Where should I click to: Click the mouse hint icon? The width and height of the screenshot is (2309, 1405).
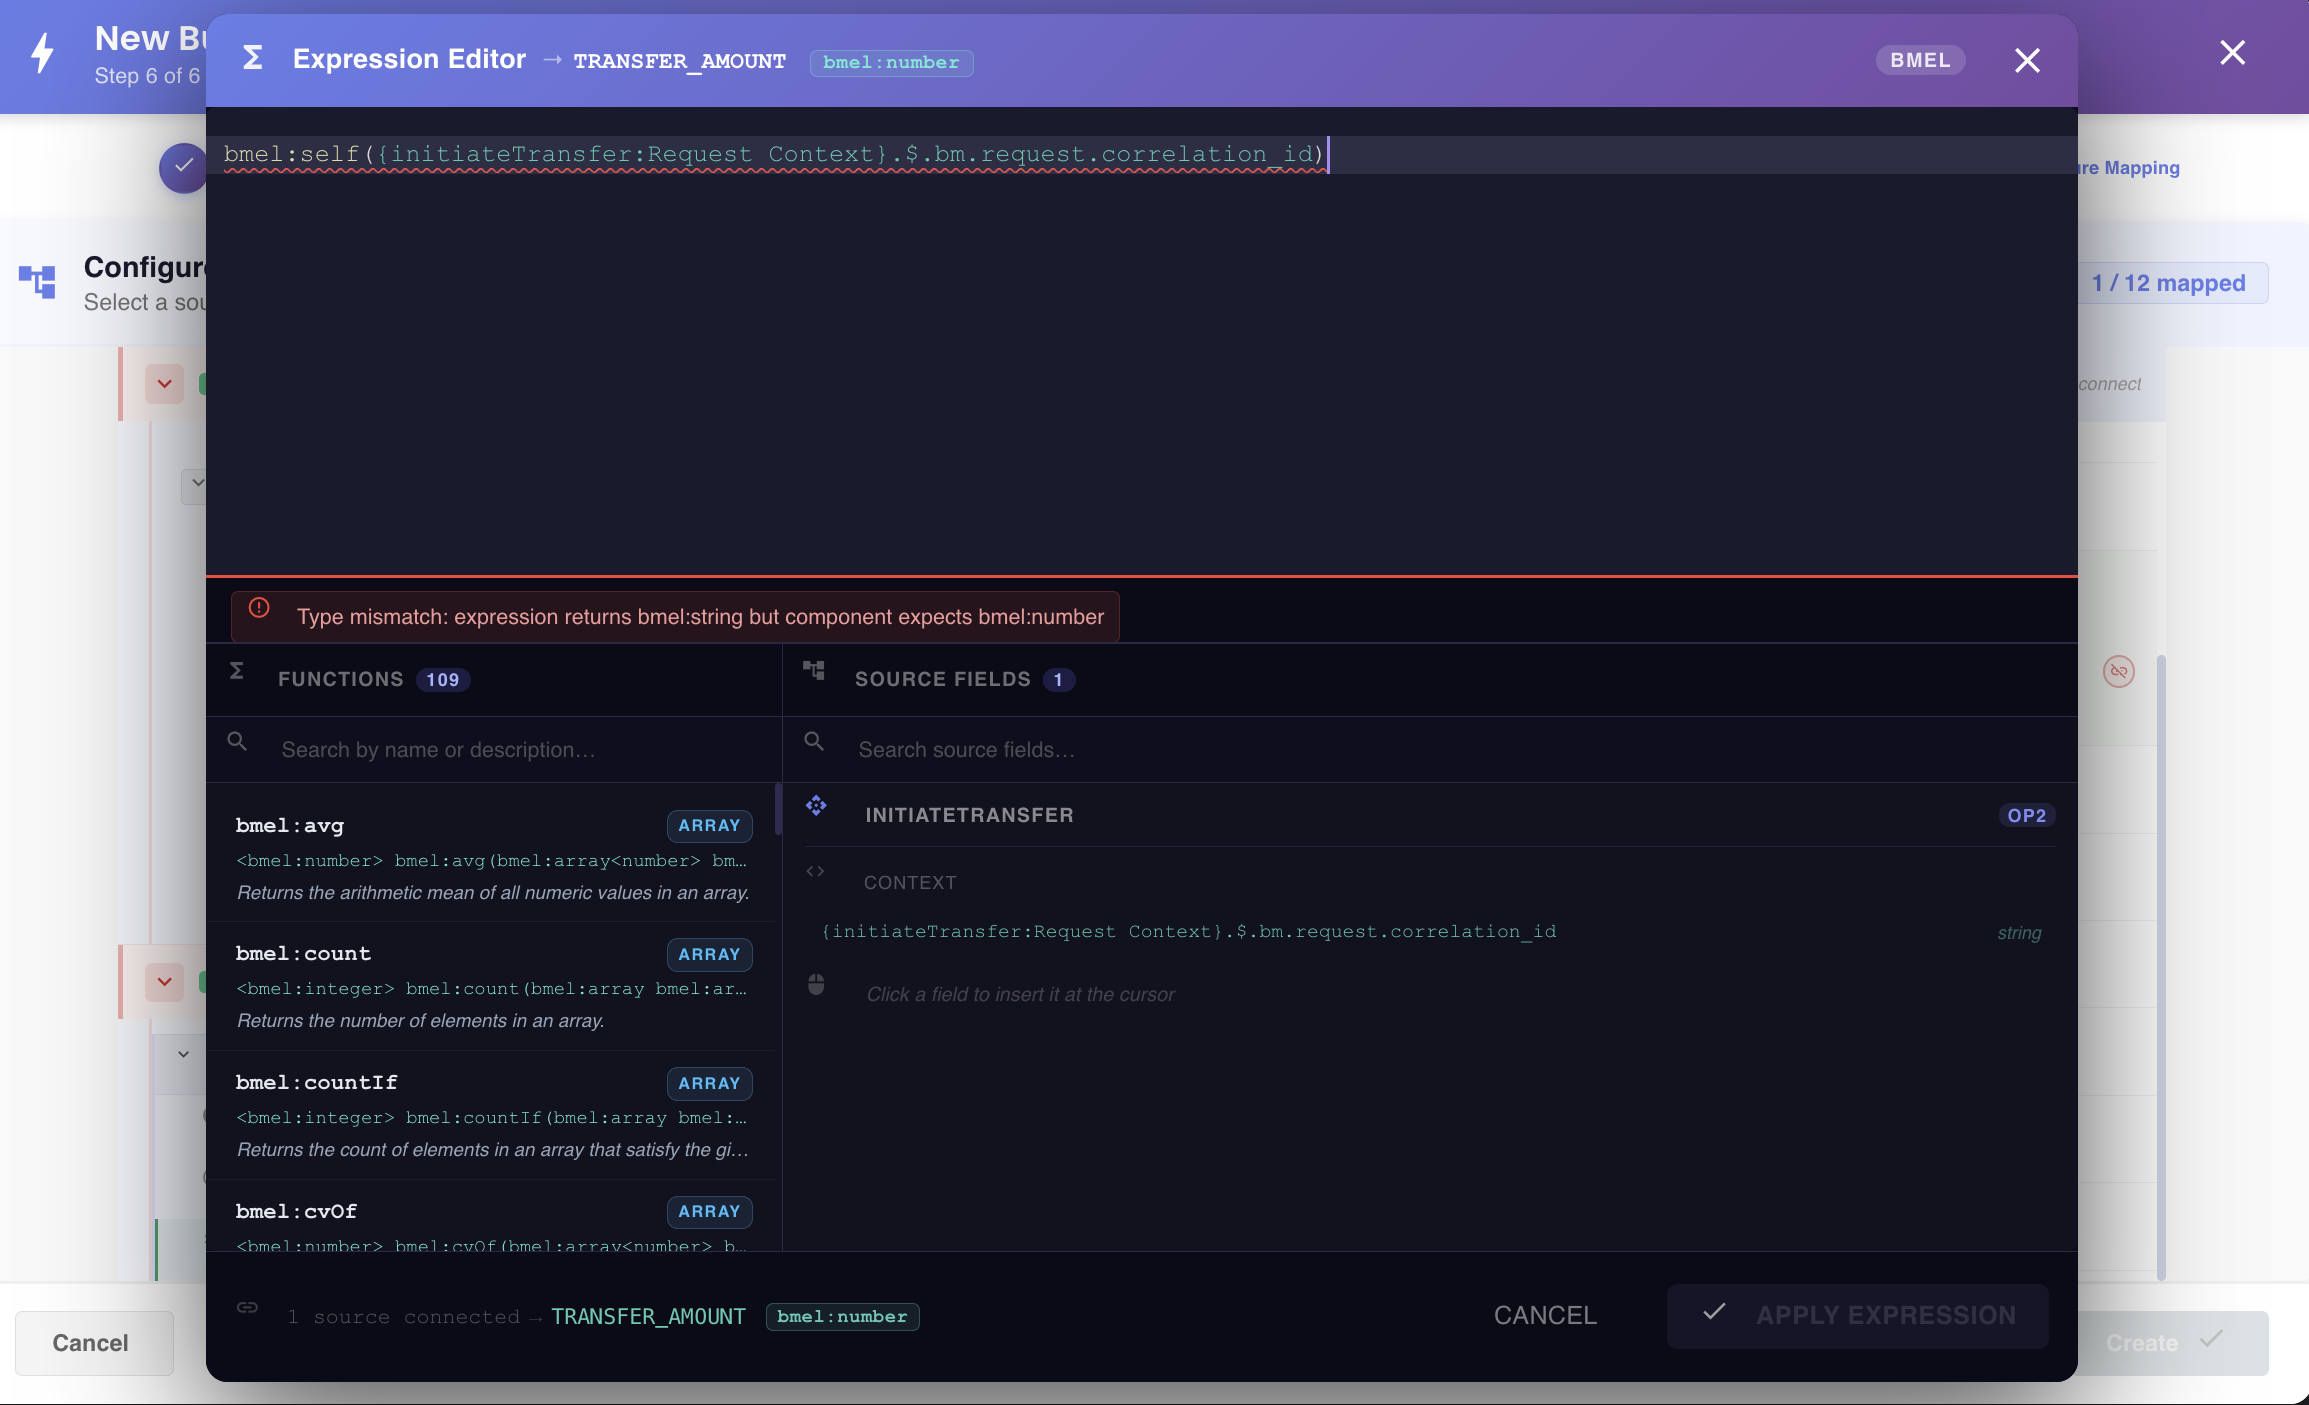(x=816, y=985)
